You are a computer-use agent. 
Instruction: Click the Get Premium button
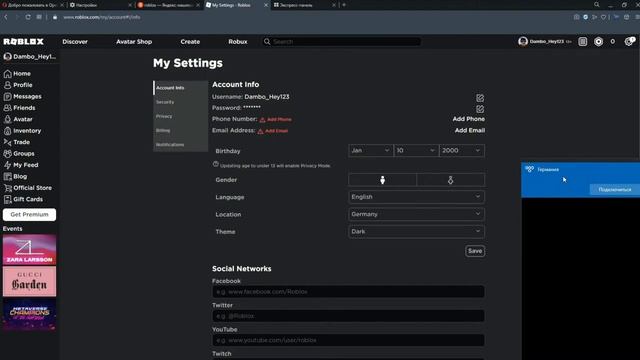[29, 214]
